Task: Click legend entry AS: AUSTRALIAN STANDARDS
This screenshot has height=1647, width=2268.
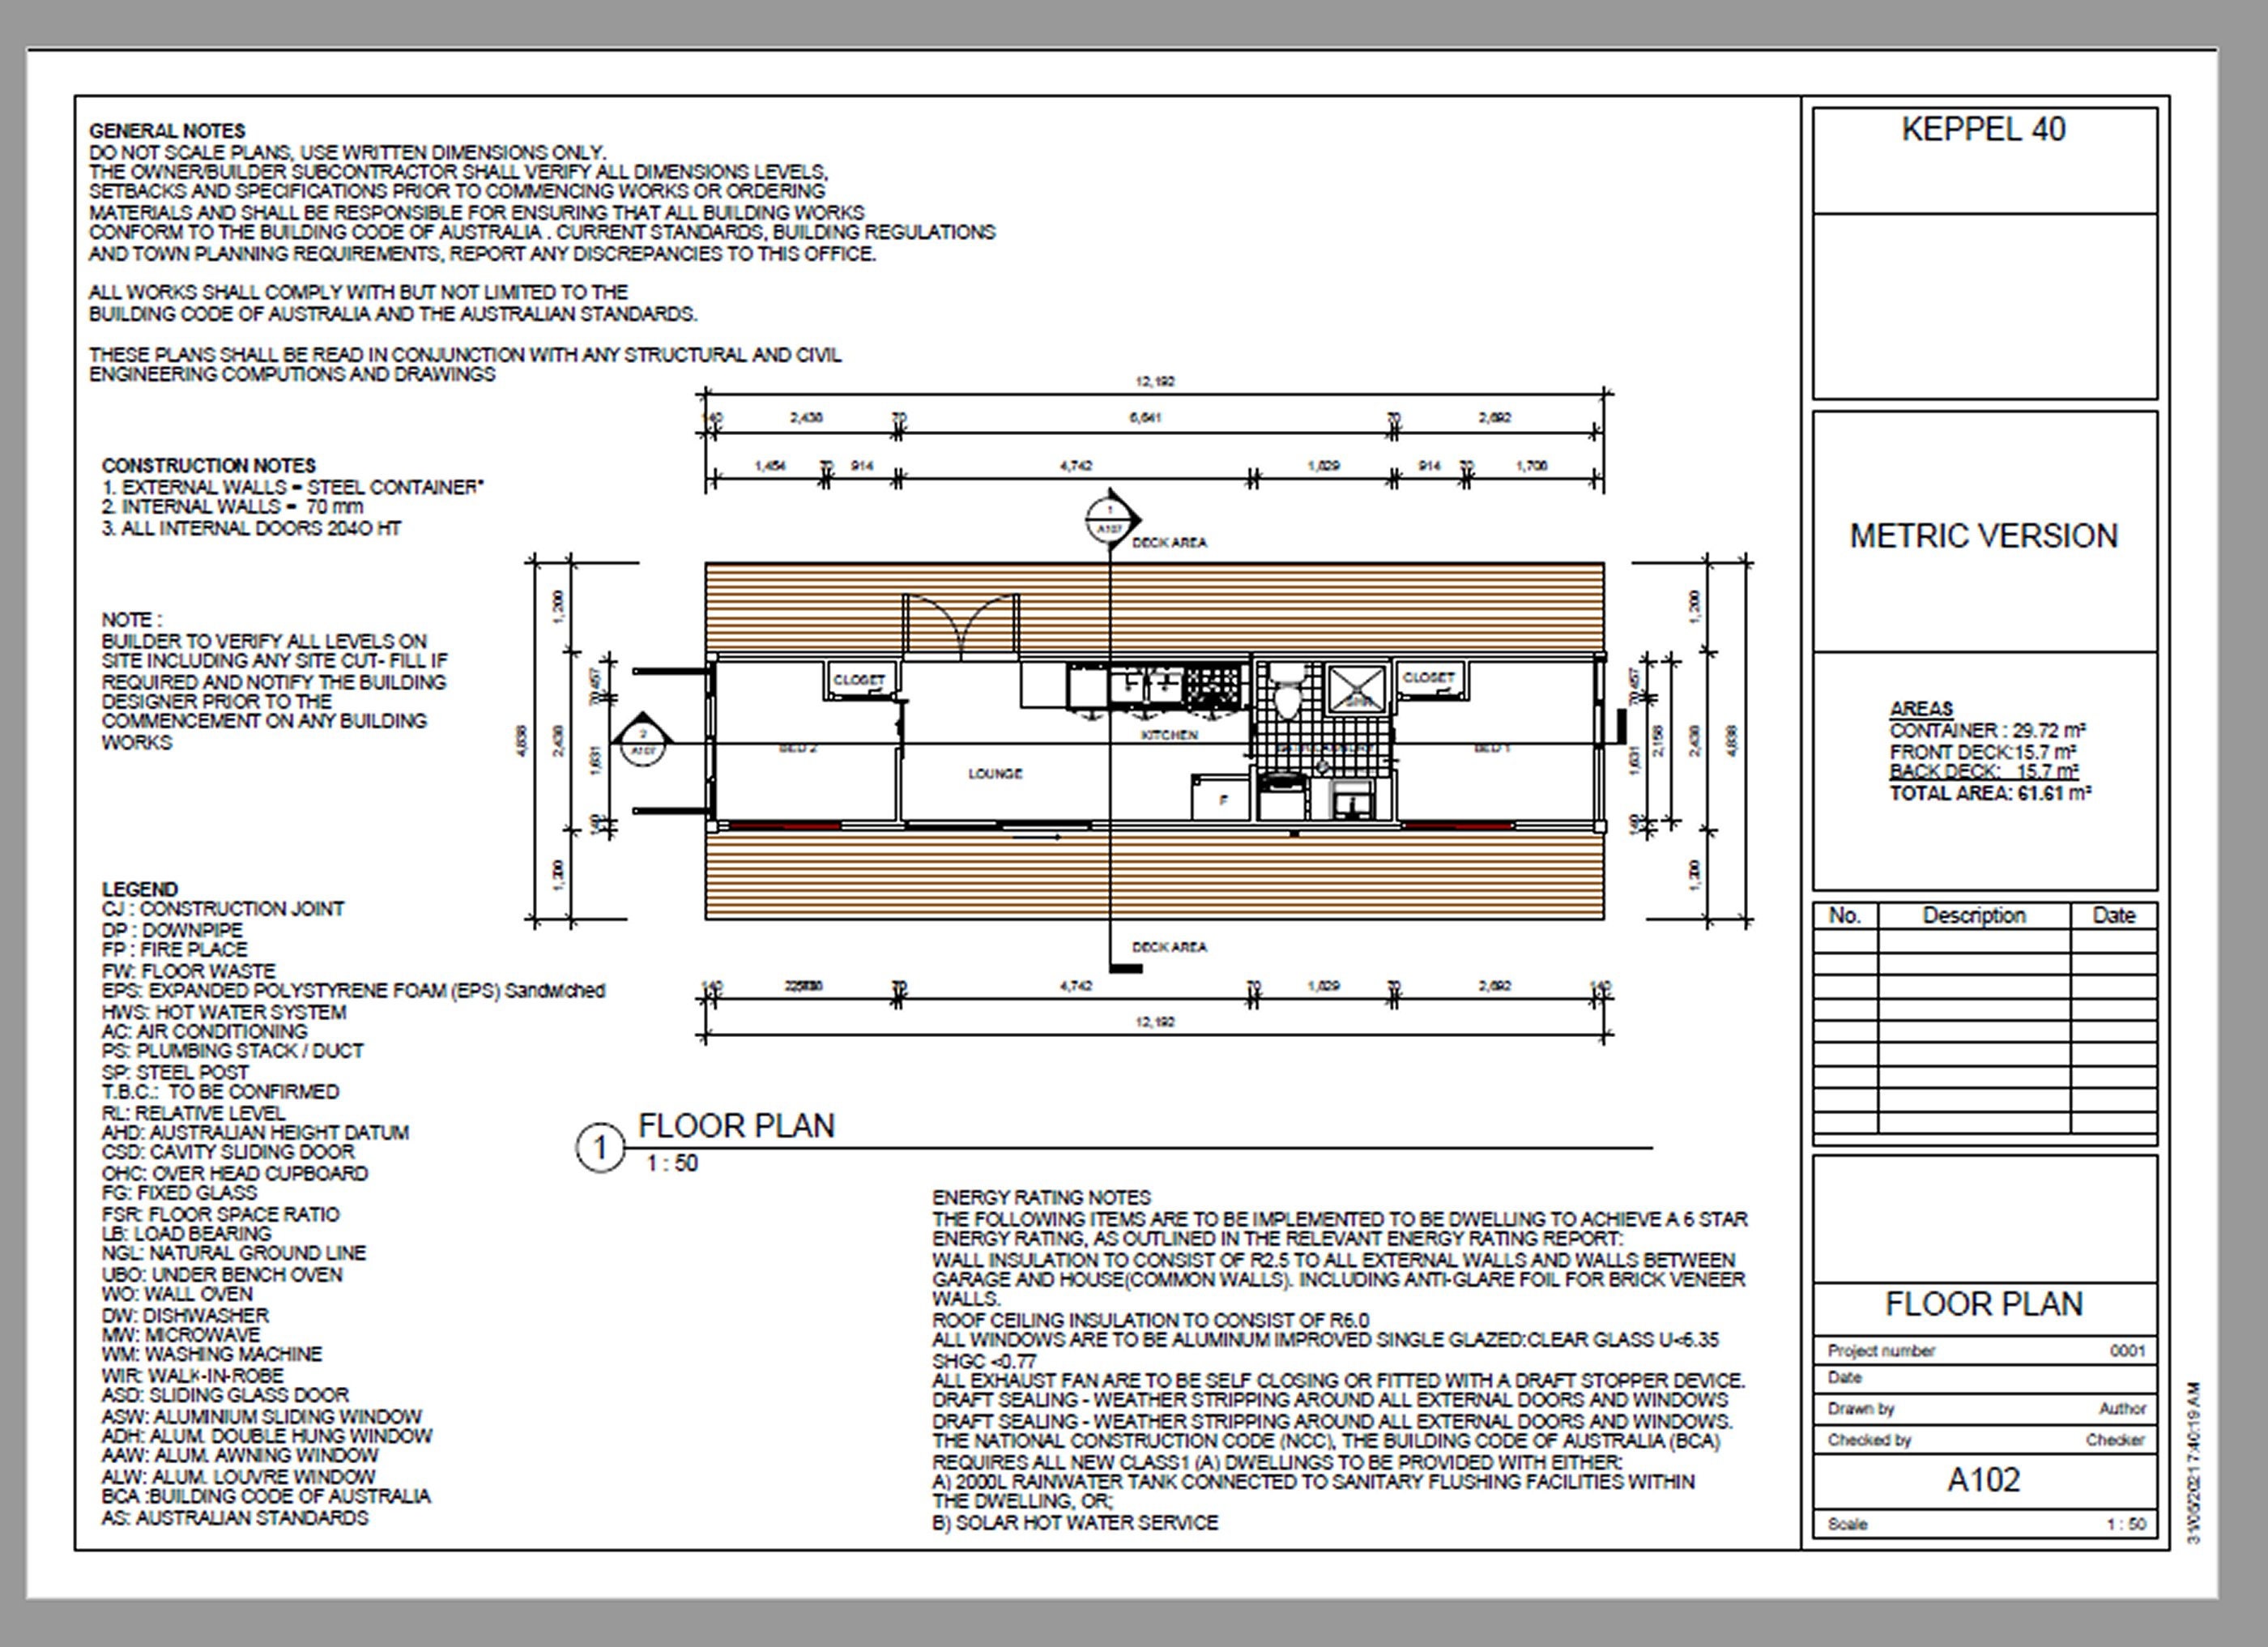Action: coord(234,1518)
